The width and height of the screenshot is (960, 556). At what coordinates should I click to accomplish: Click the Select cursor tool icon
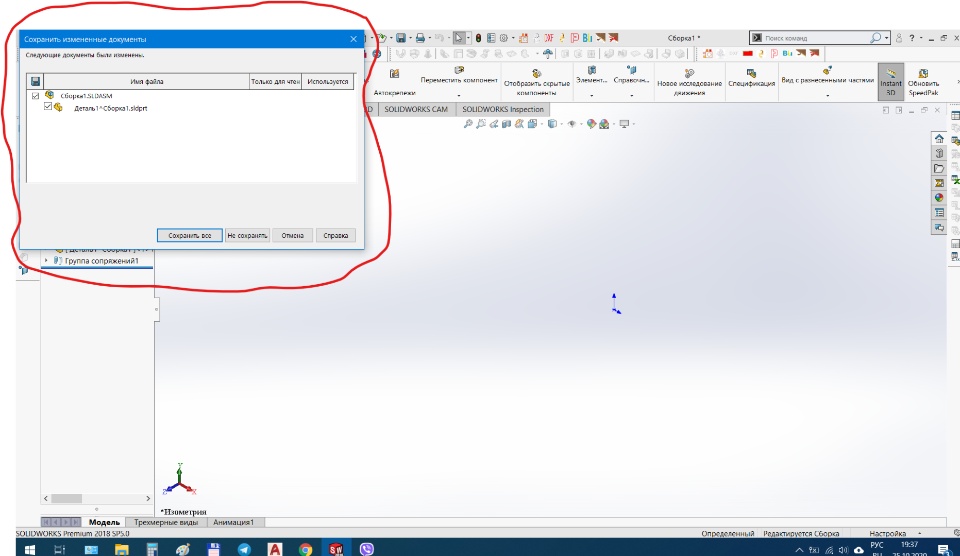click(x=459, y=38)
